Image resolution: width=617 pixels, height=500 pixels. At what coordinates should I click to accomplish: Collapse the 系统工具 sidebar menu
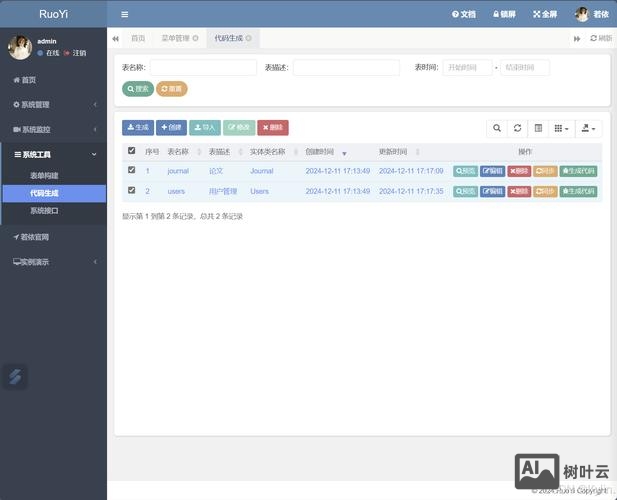(53, 155)
